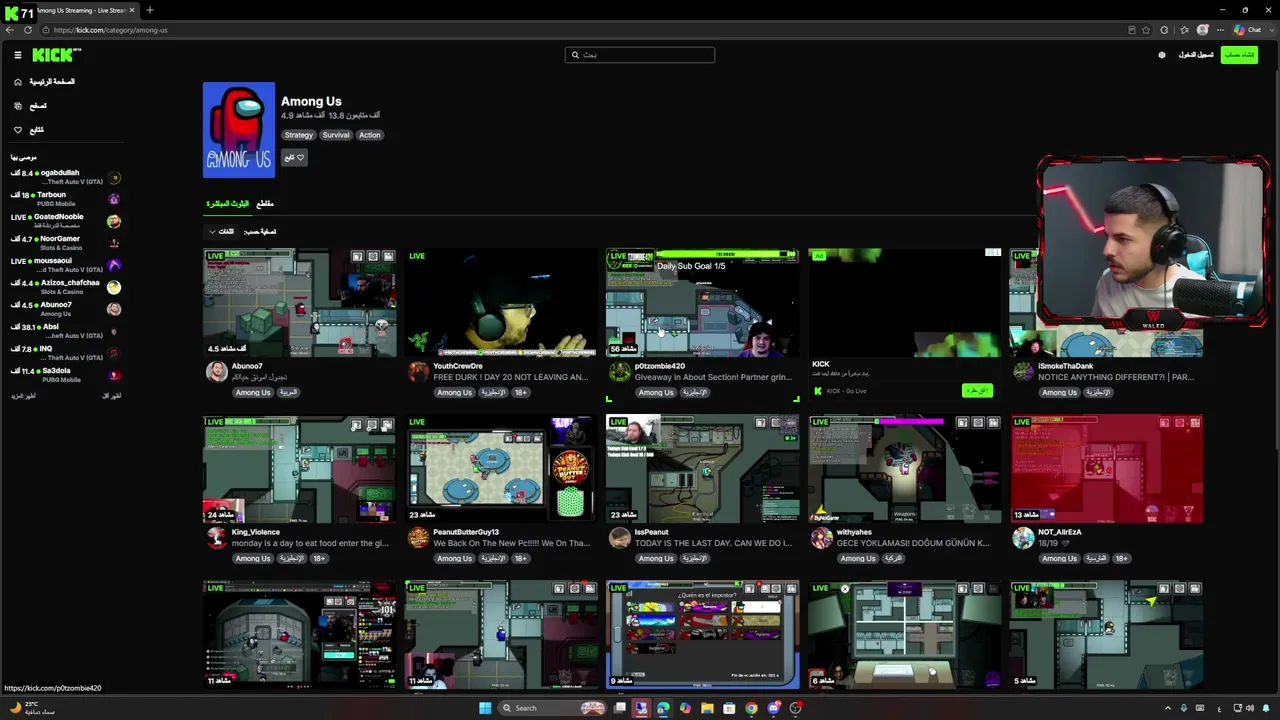Click the settings gear beside the login button
This screenshot has width=1280, height=720.
(x=1162, y=55)
